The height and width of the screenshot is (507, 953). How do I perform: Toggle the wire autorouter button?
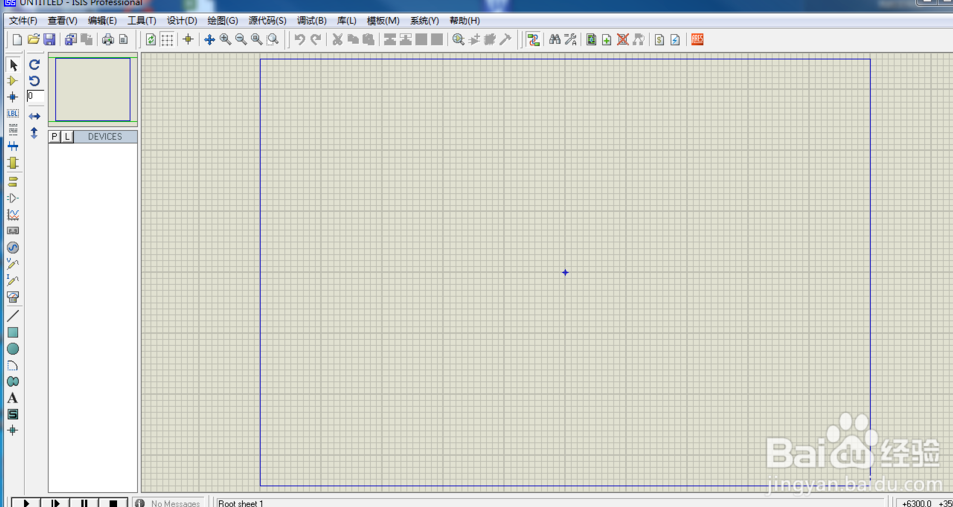pos(533,40)
